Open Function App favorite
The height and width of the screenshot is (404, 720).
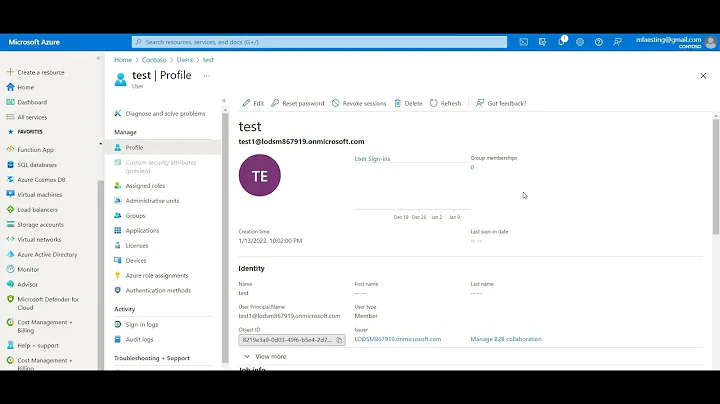(x=35, y=150)
